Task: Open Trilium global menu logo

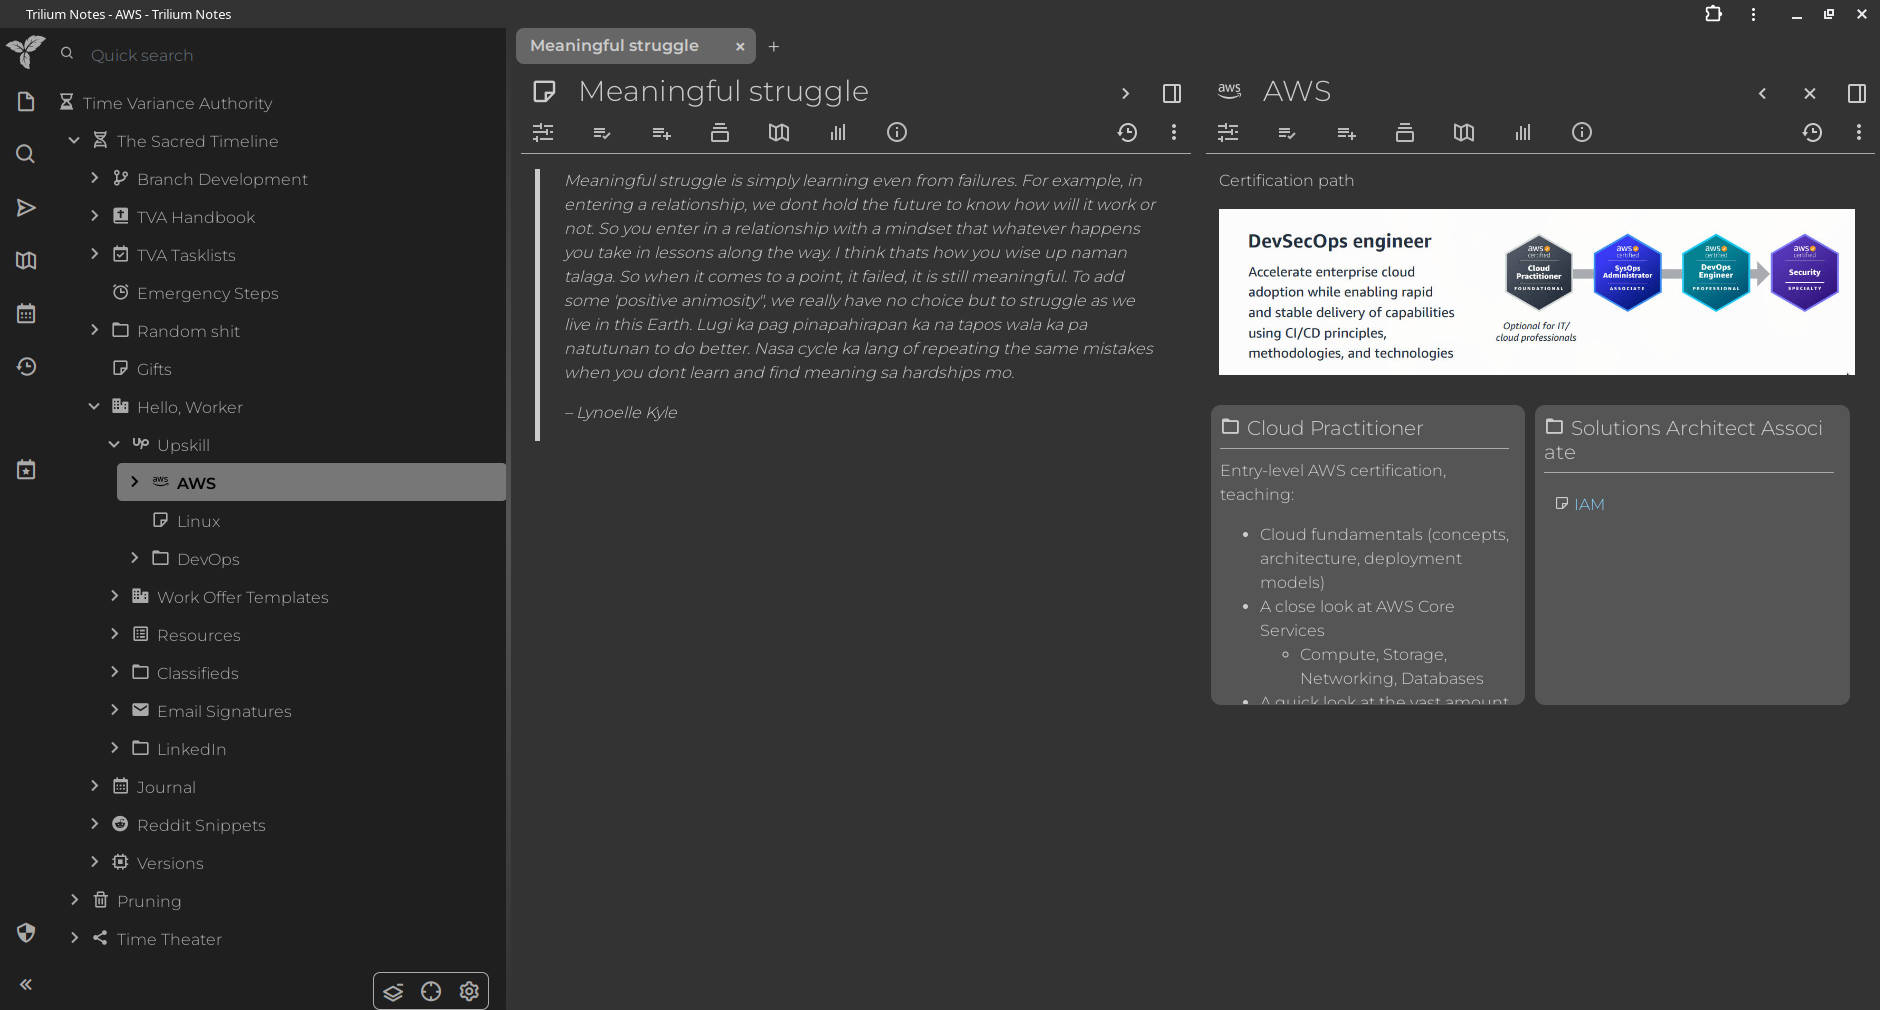Action: point(26,50)
